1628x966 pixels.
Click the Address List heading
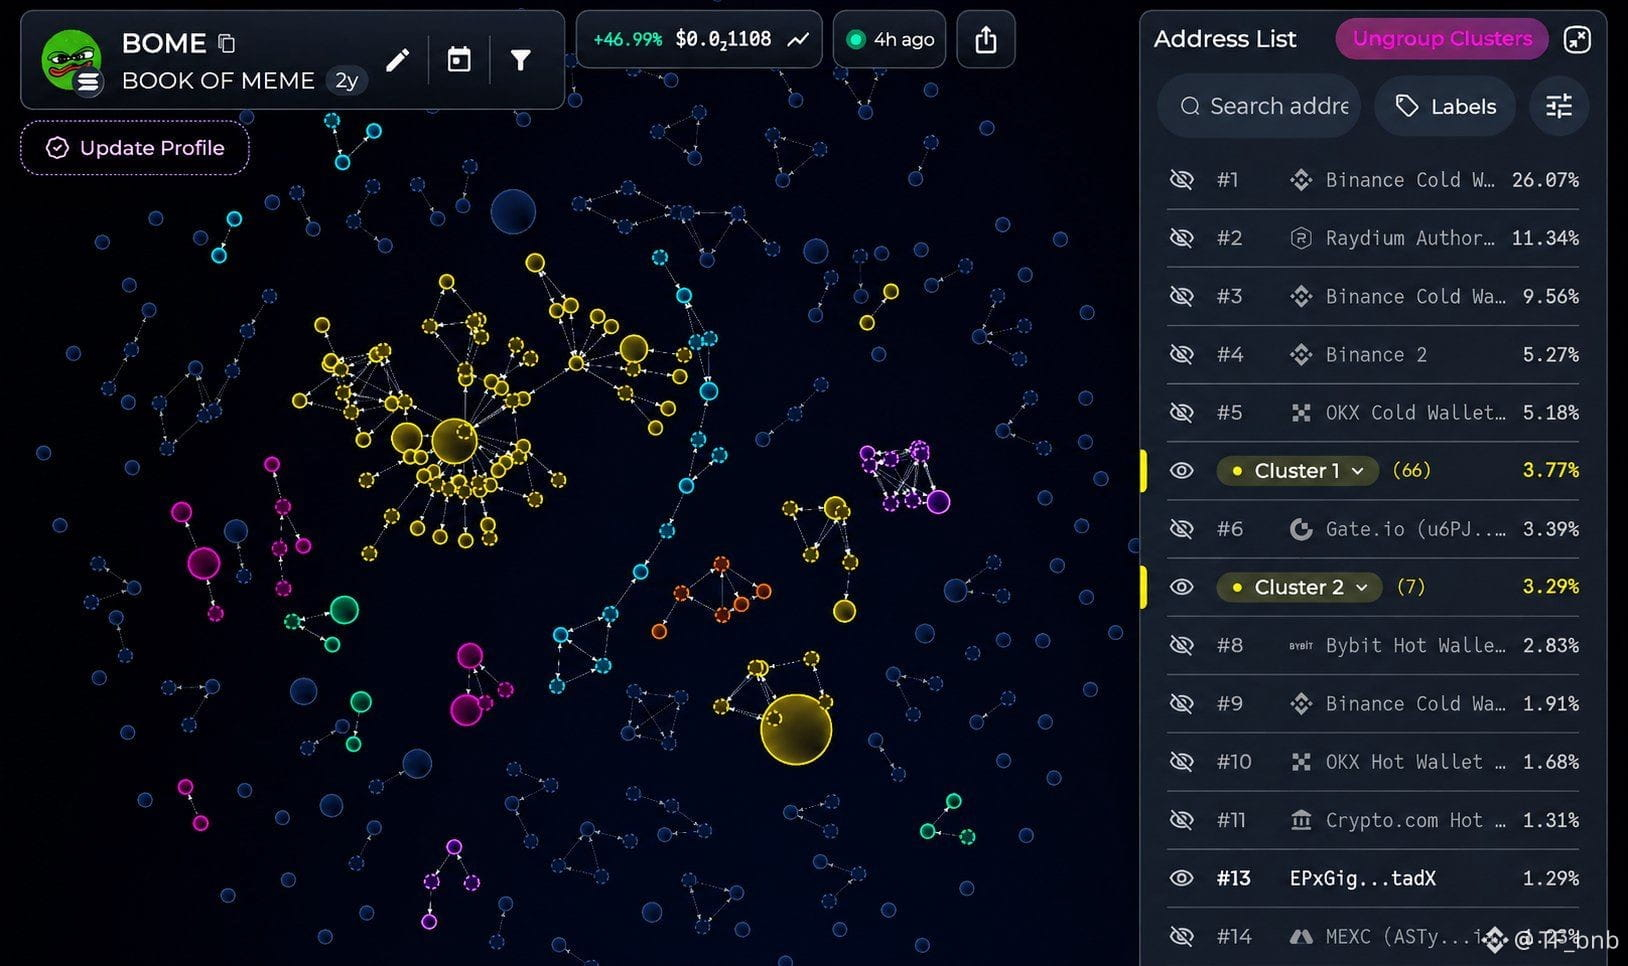[x=1225, y=39]
